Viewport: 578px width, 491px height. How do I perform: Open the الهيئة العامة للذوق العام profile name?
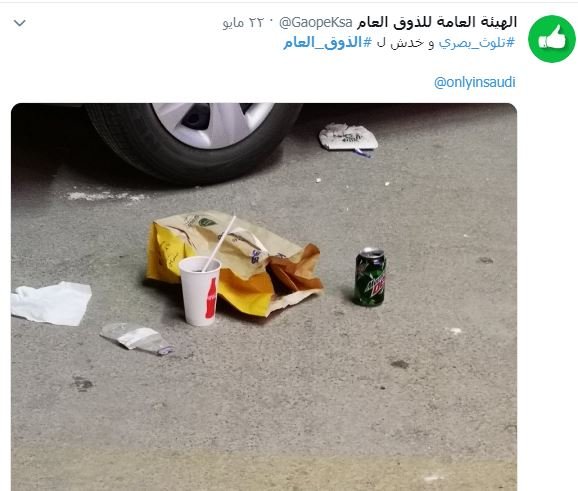tap(436, 22)
